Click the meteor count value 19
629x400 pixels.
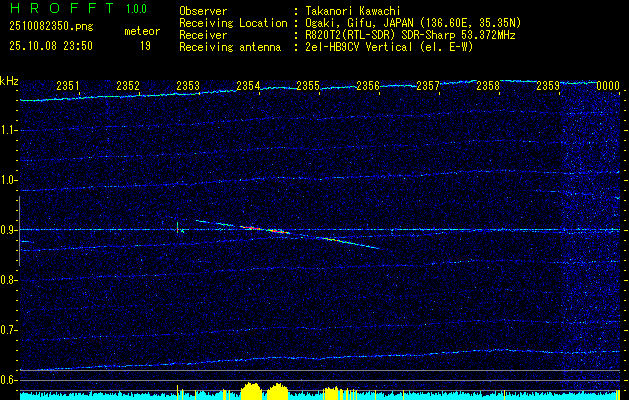pos(145,46)
